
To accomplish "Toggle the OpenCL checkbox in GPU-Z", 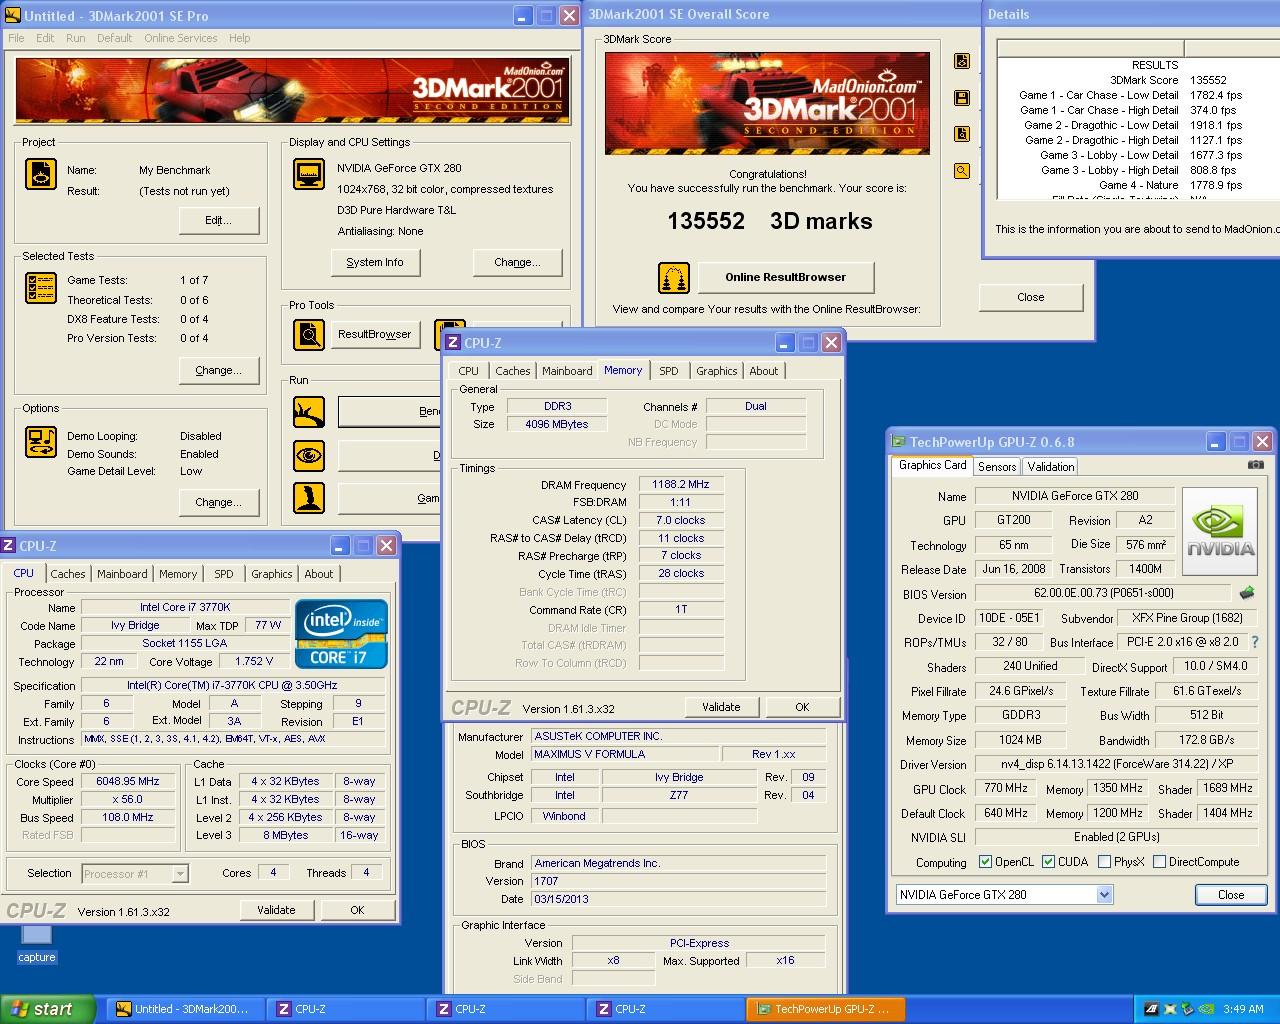I will click(986, 862).
